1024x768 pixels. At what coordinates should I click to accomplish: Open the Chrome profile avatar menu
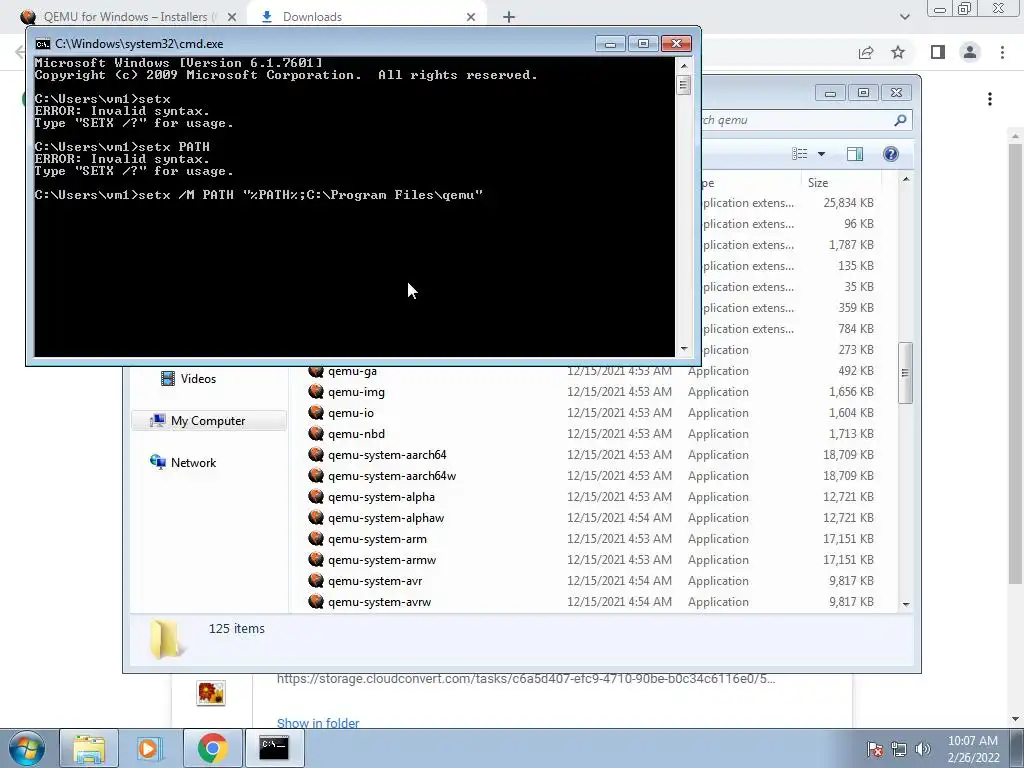click(x=970, y=52)
